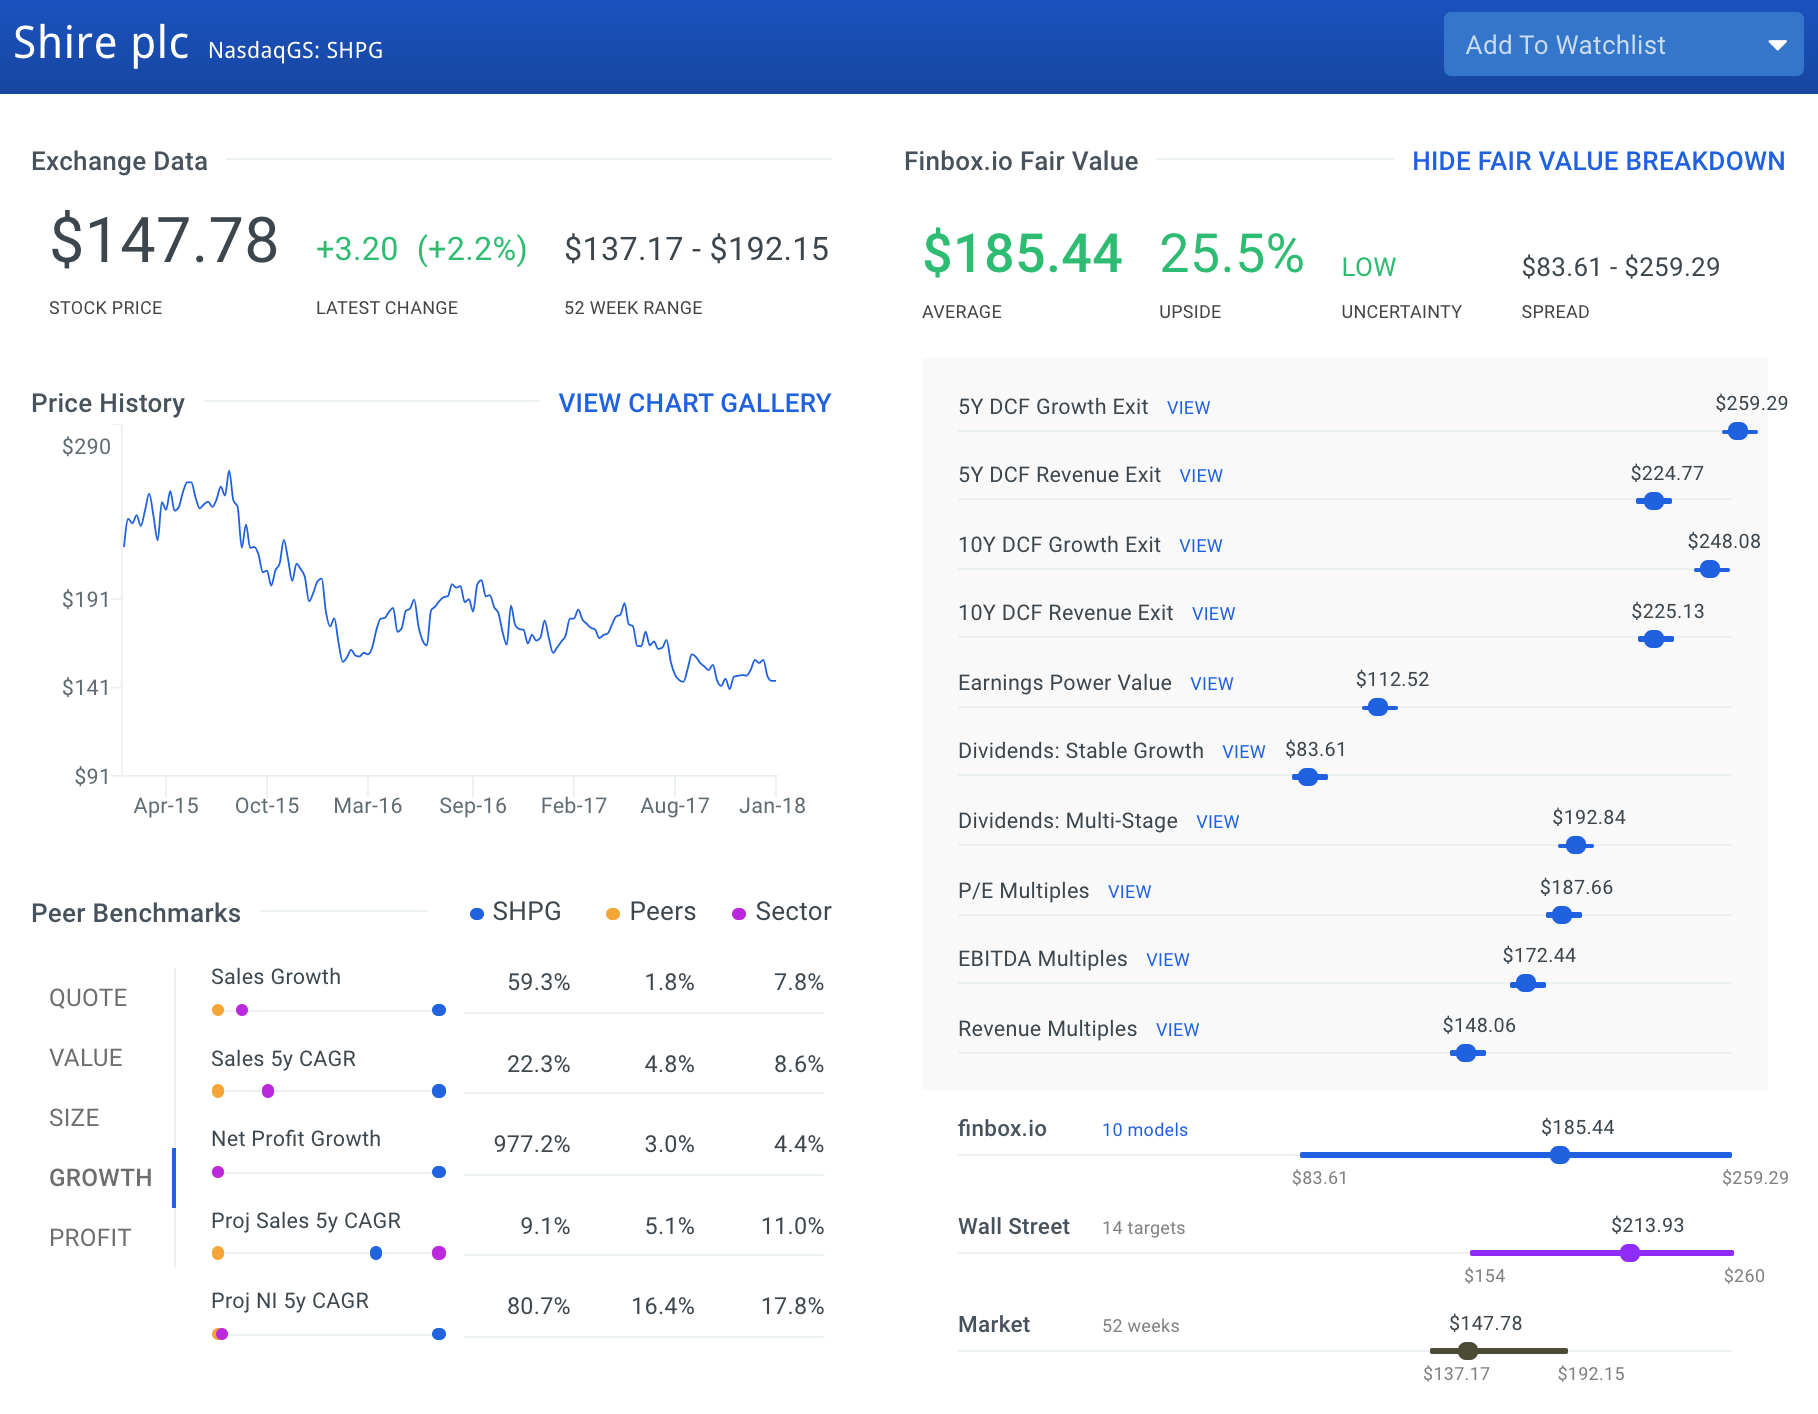Hide the fair value breakdown
The image size is (1818, 1414).
pos(1598,161)
